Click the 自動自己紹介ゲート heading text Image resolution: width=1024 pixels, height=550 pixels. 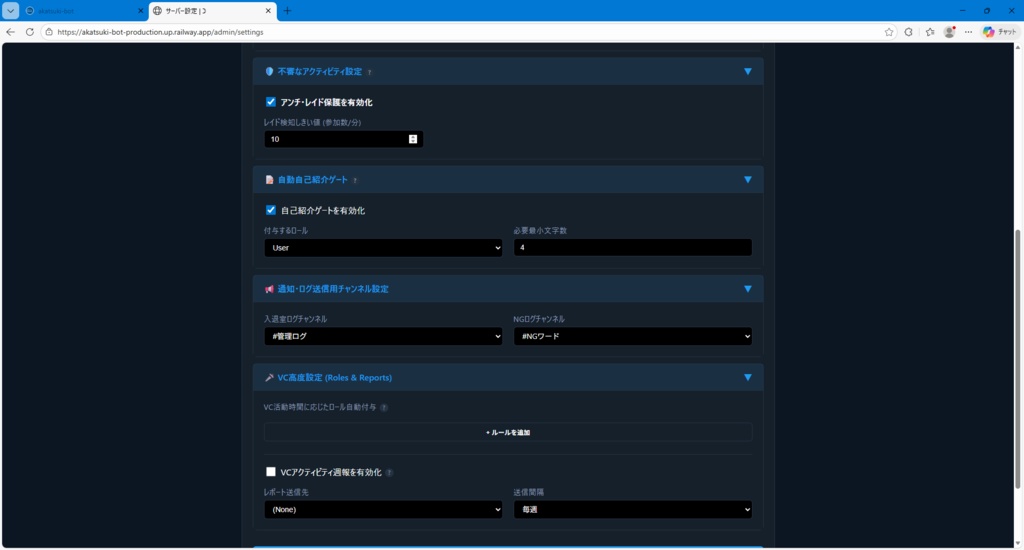(x=313, y=180)
